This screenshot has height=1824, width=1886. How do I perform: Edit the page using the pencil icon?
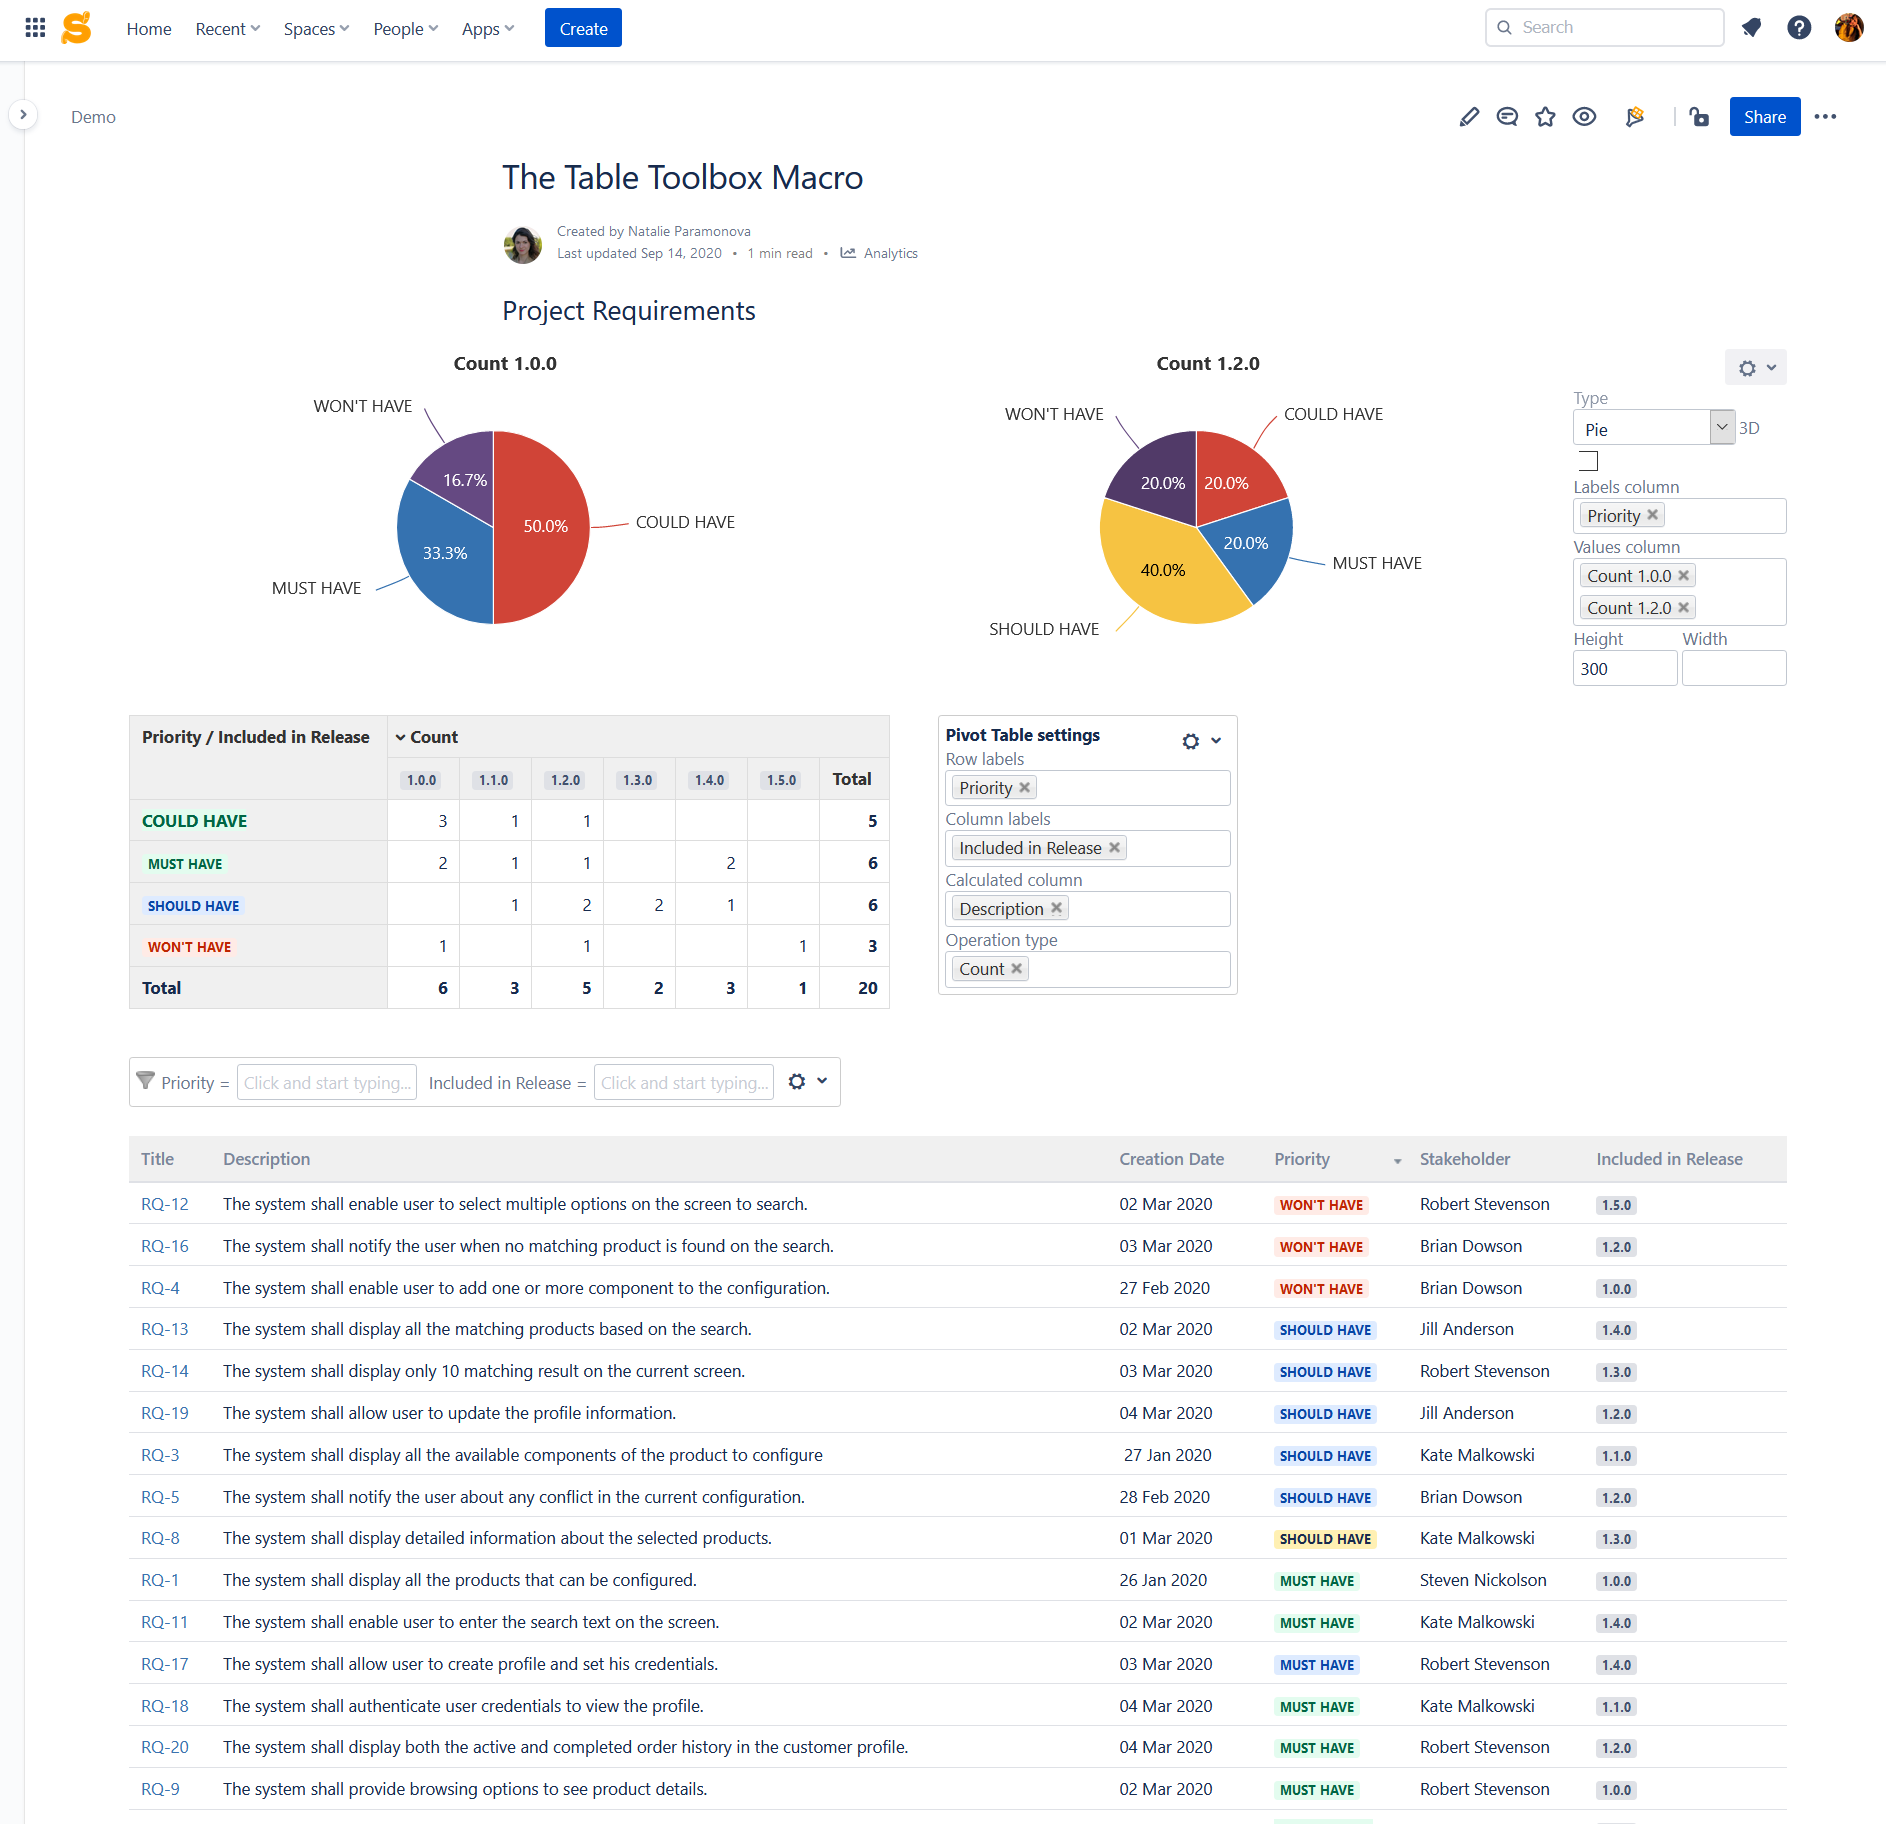[x=1468, y=116]
